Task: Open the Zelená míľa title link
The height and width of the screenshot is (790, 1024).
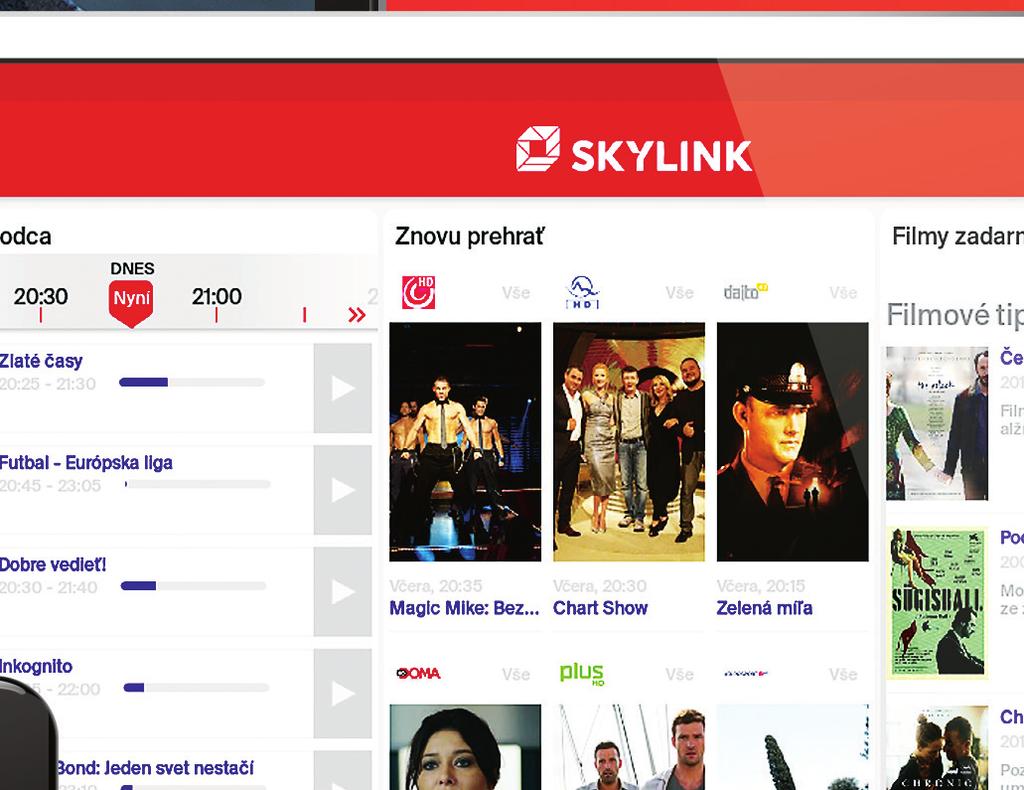Action: [765, 608]
